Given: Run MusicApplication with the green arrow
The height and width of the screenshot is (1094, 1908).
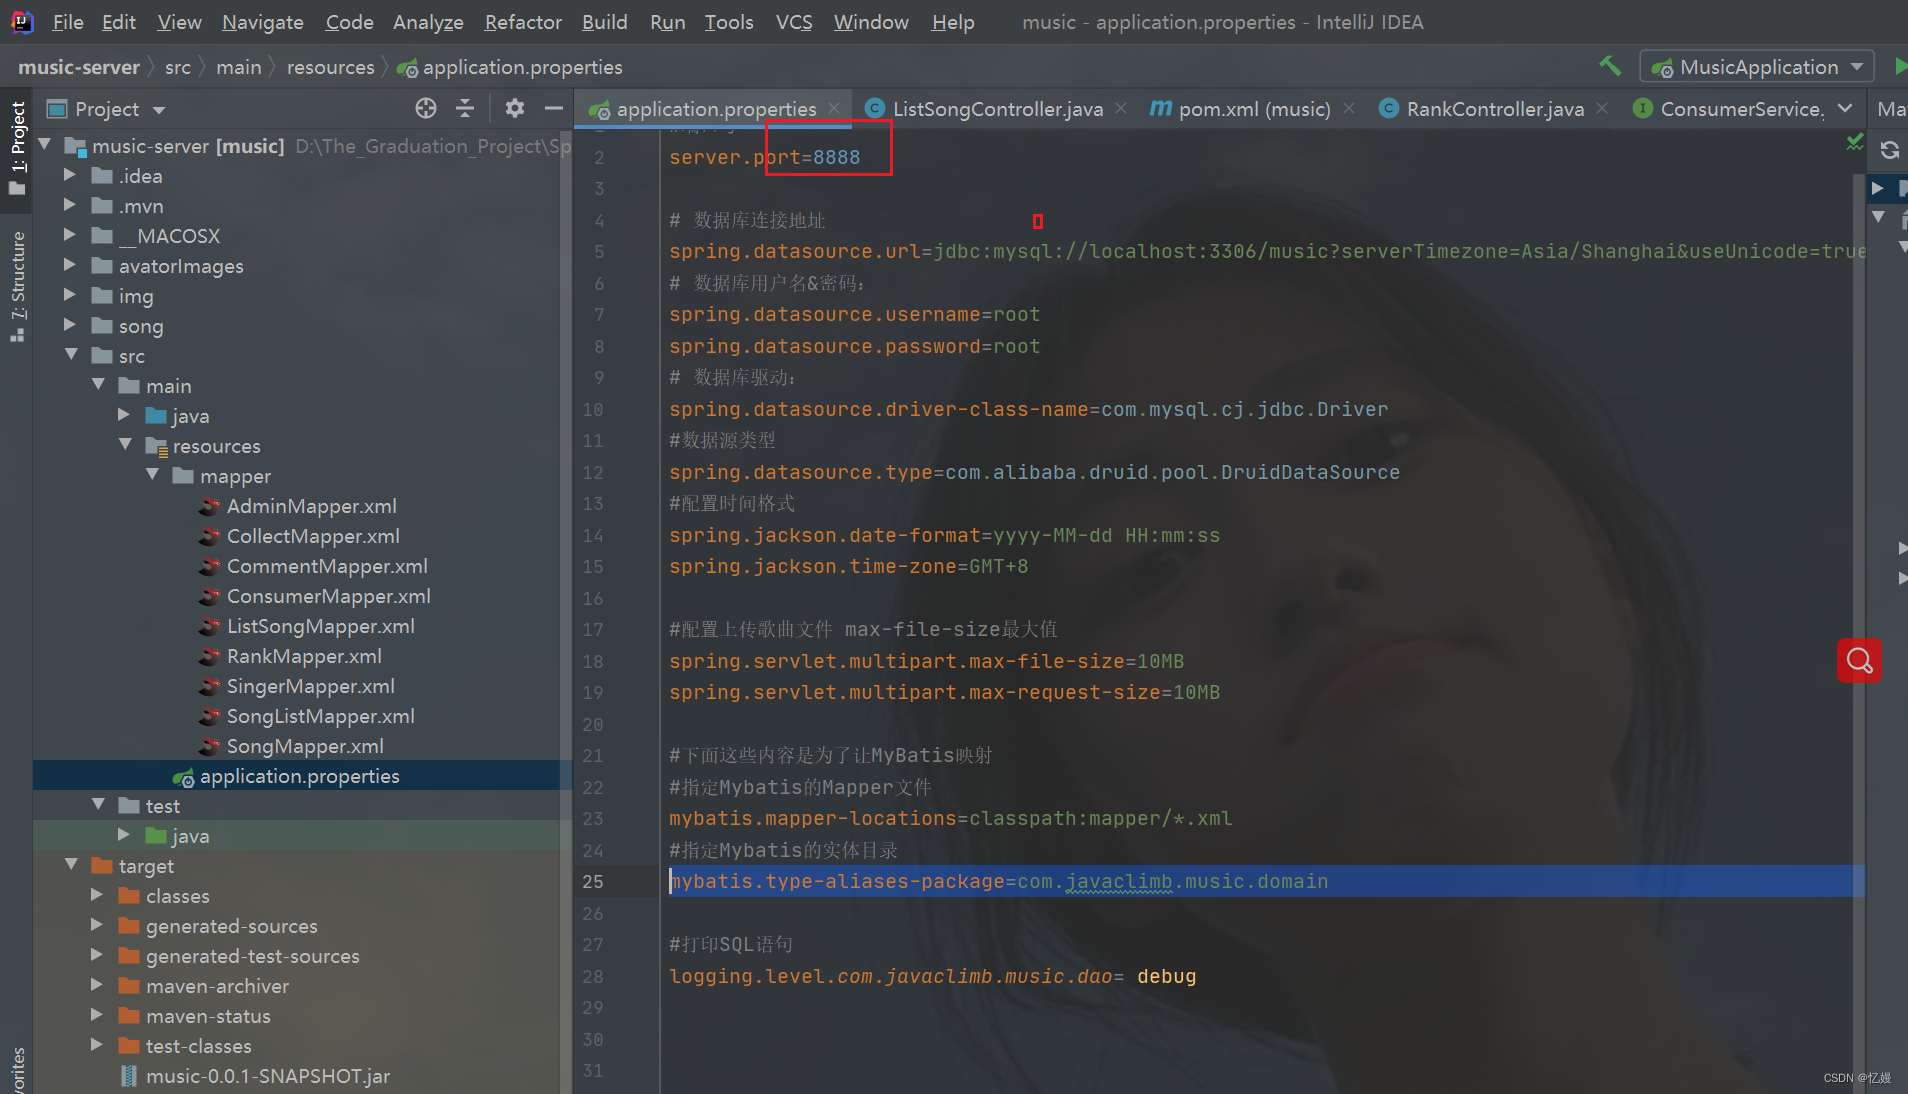Looking at the screenshot, I should (1899, 66).
